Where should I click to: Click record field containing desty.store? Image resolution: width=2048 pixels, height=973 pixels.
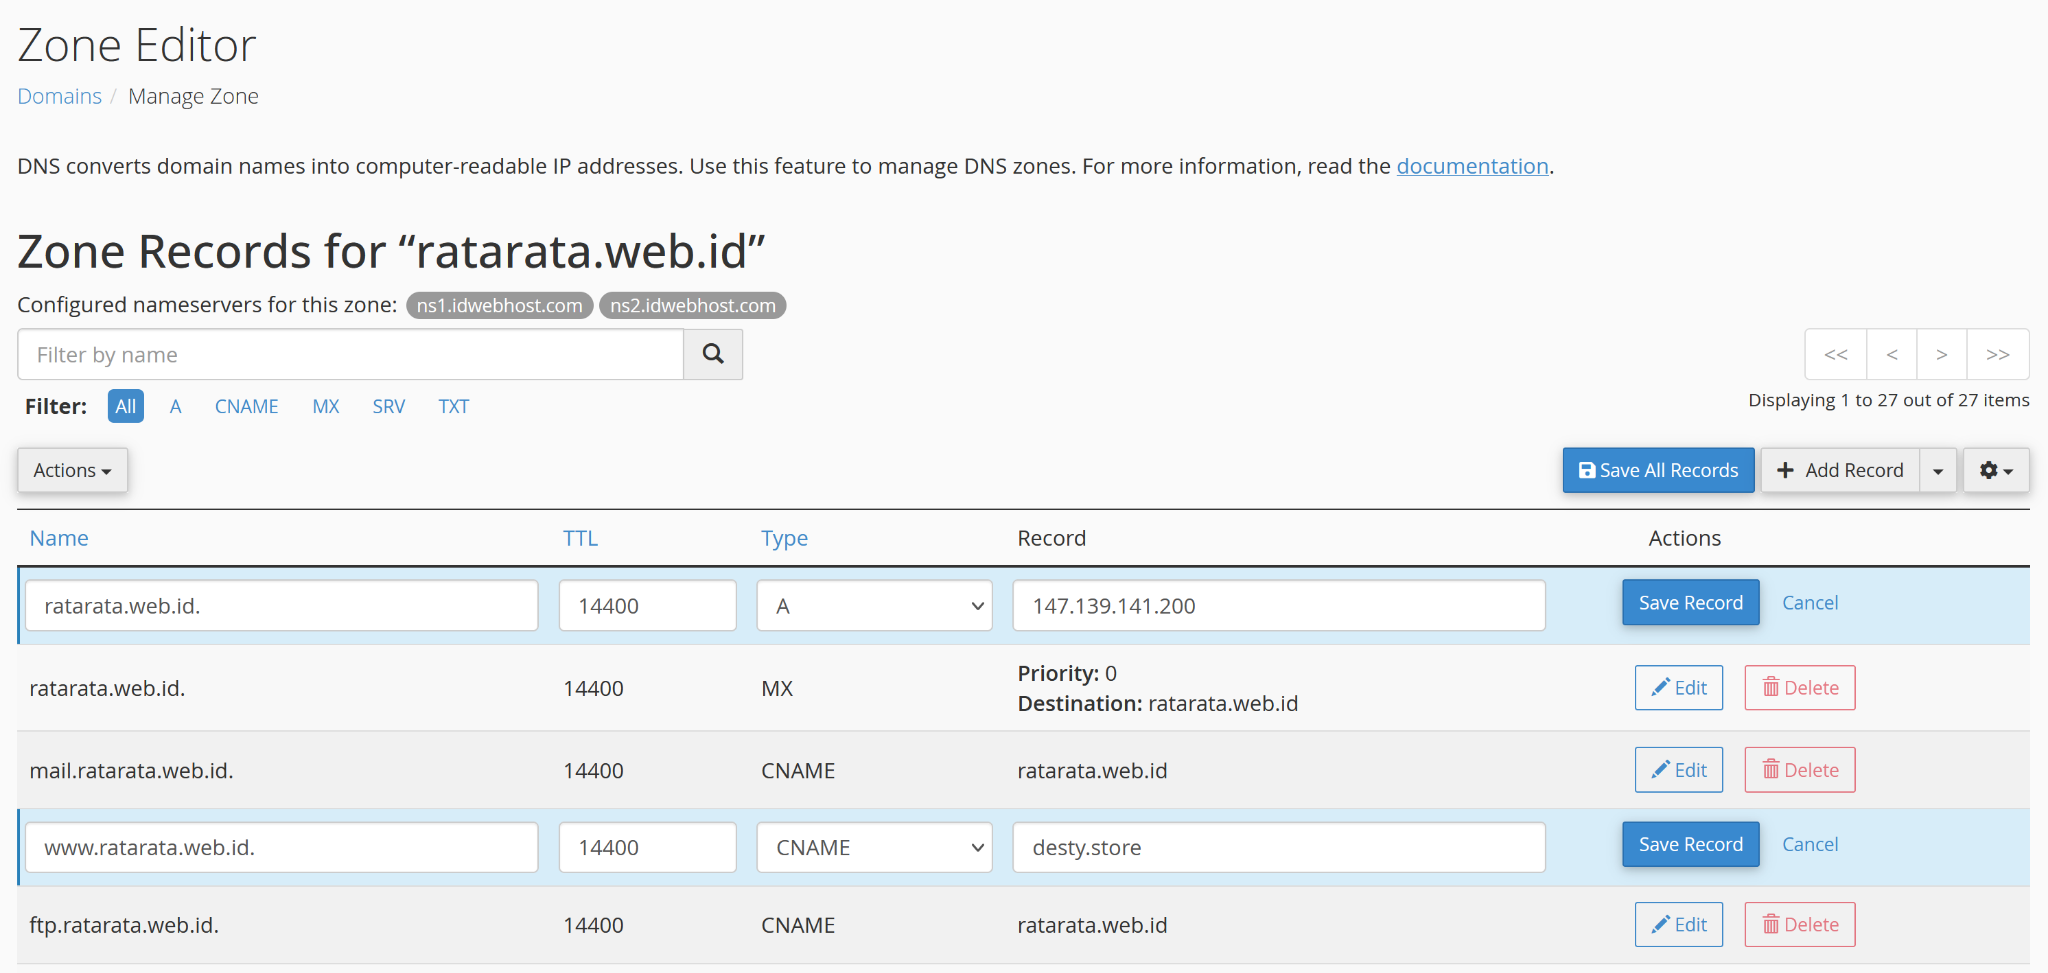point(1279,847)
